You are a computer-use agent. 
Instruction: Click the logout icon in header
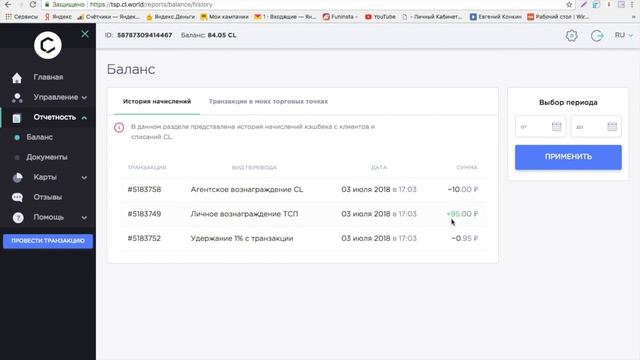coord(597,36)
